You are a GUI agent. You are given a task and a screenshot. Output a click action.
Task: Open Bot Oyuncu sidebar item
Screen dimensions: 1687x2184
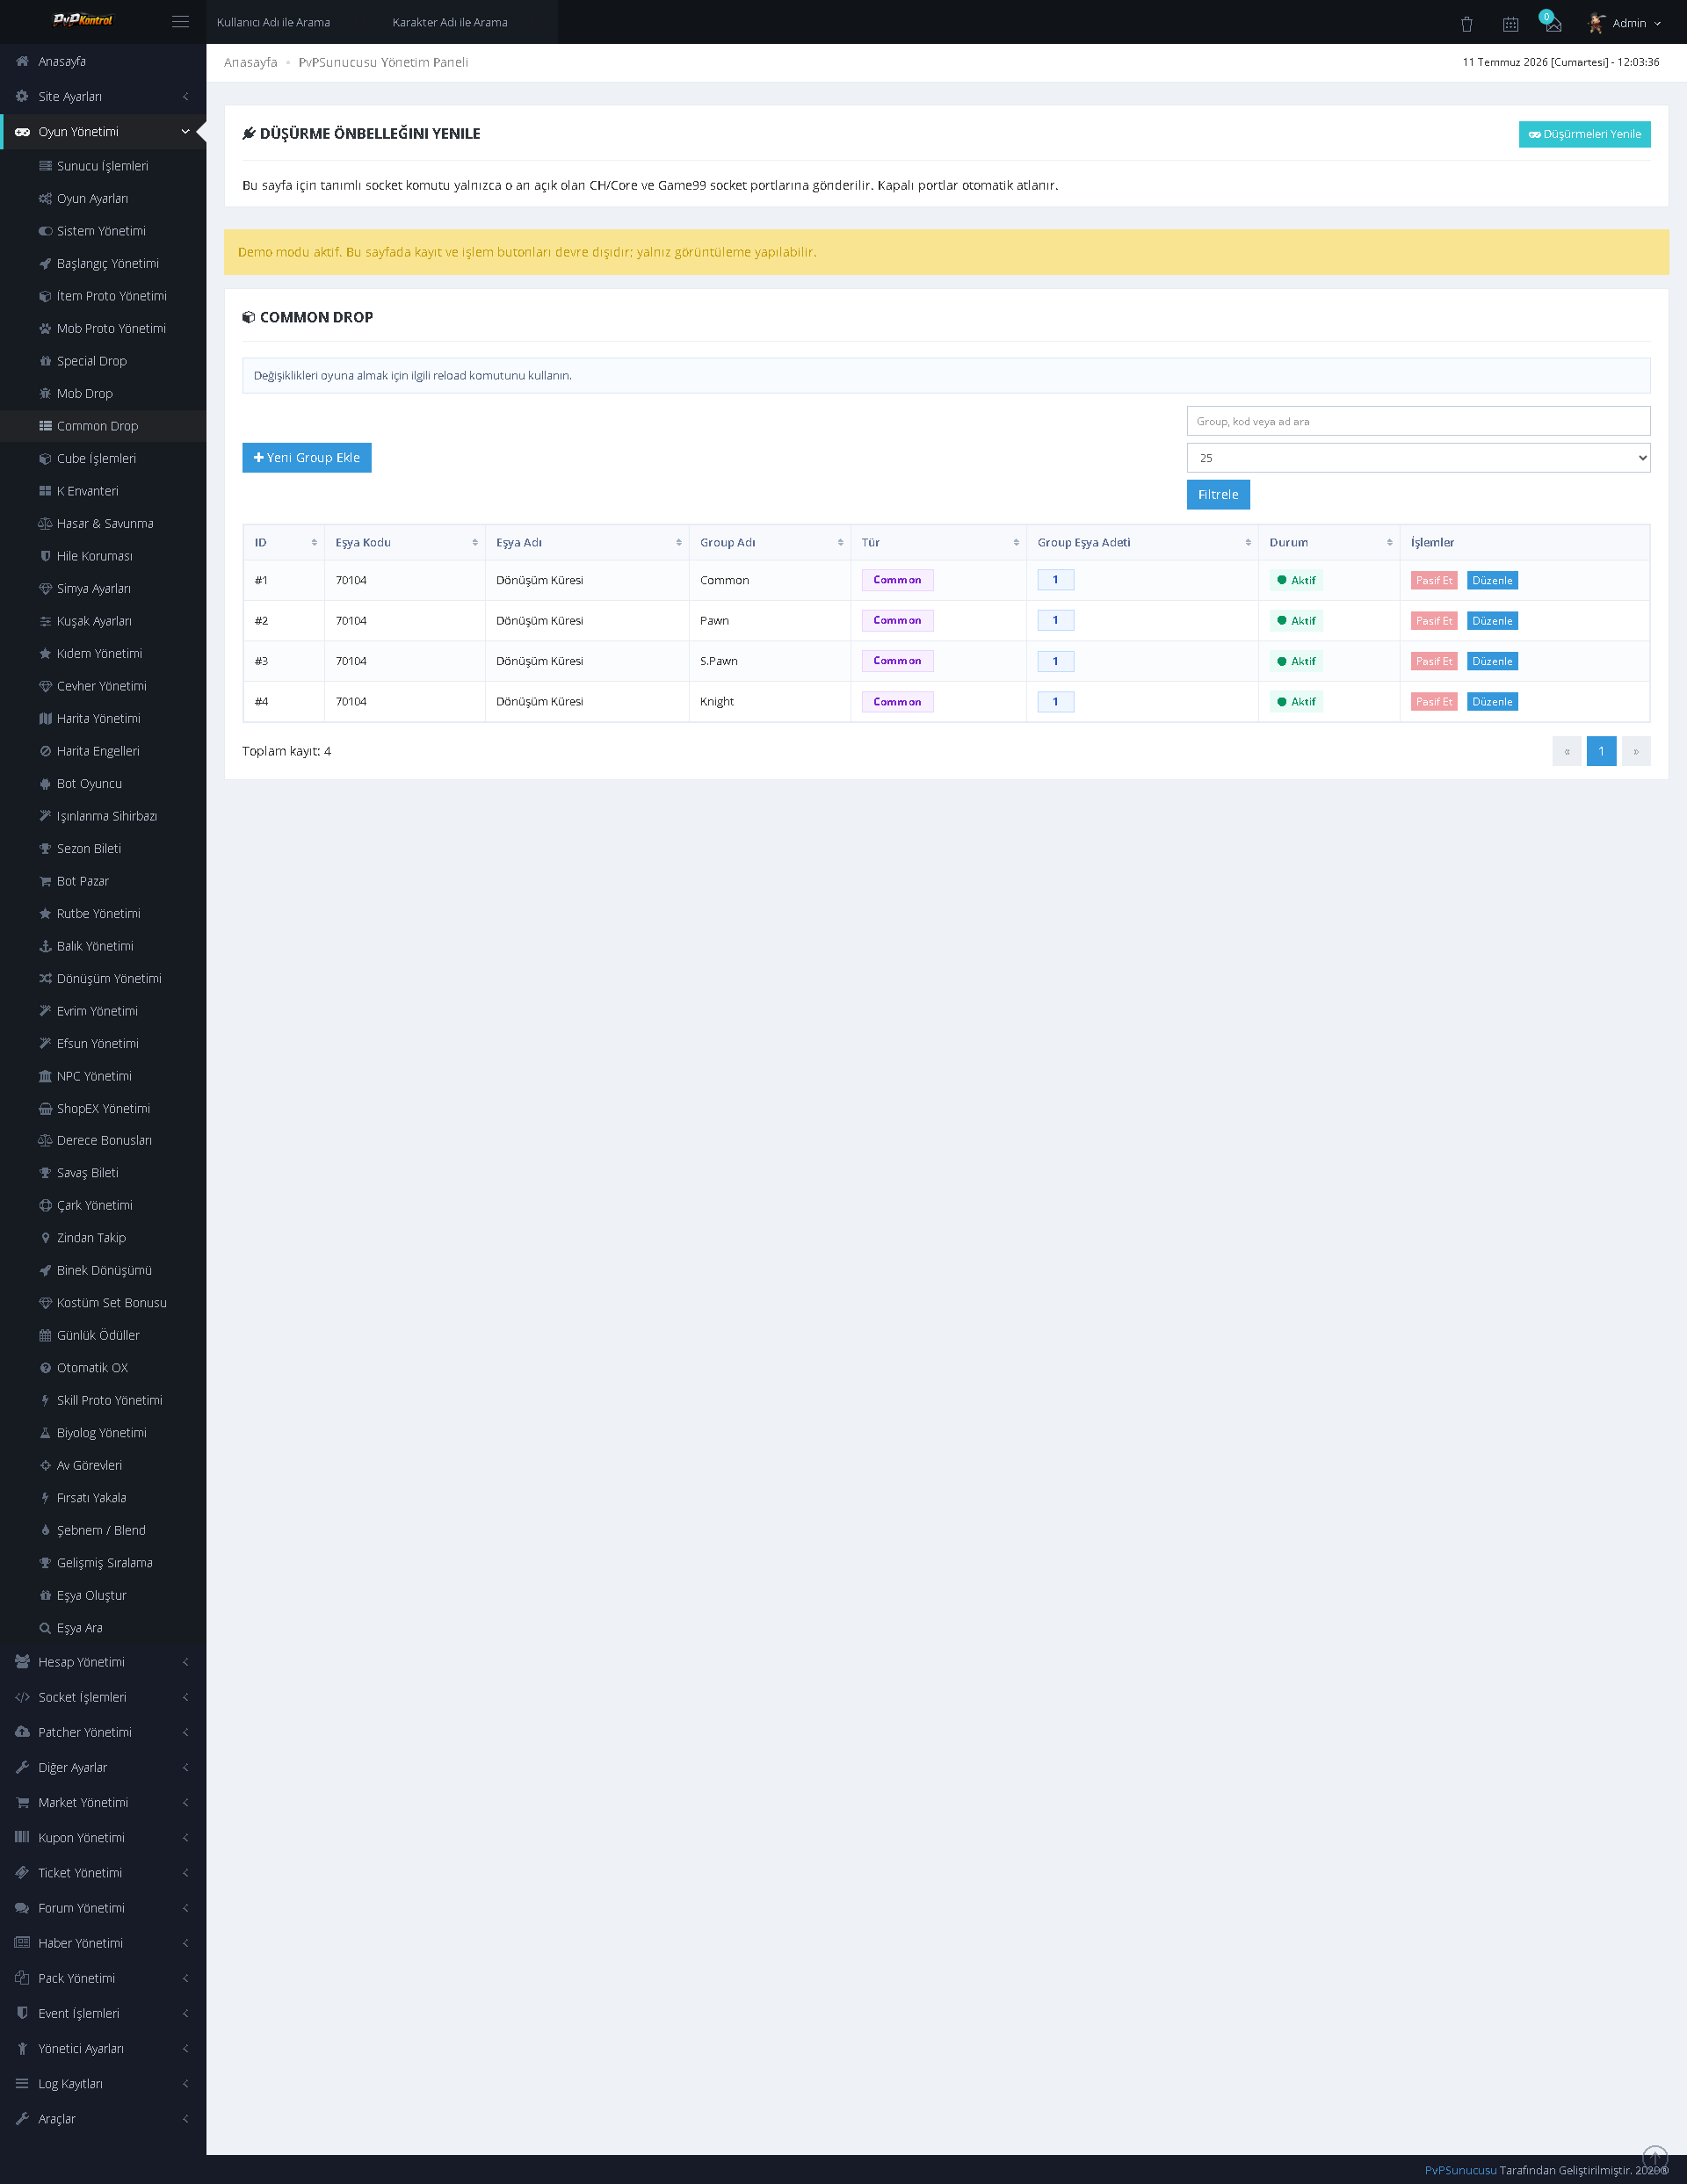coord(89,784)
